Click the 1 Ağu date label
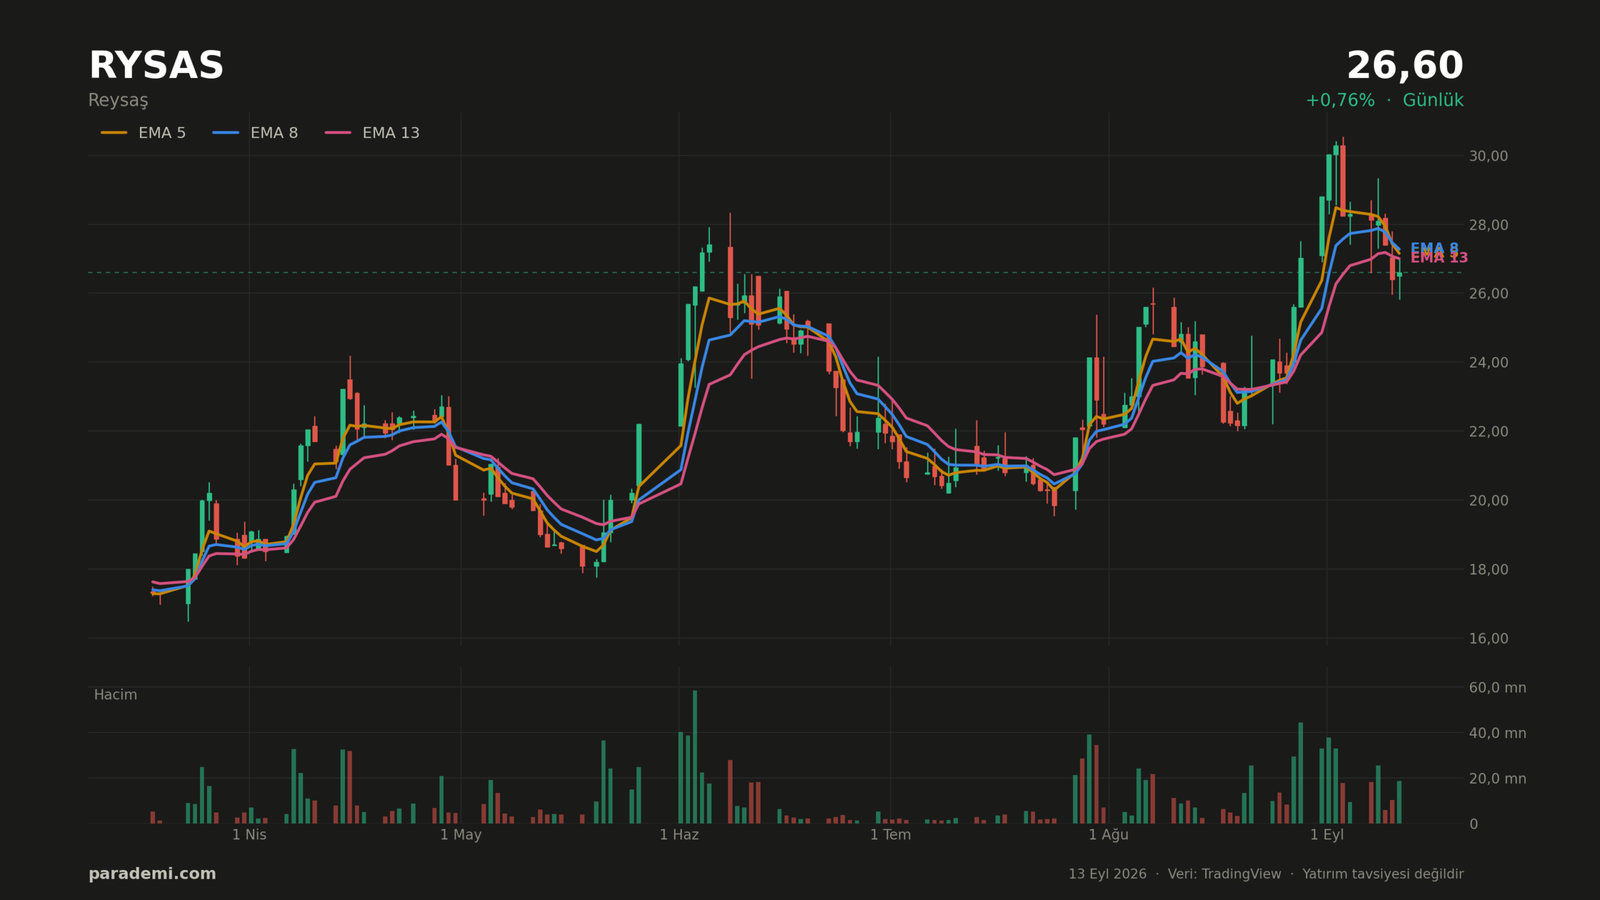Image resolution: width=1600 pixels, height=900 pixels. point(1108,835)
